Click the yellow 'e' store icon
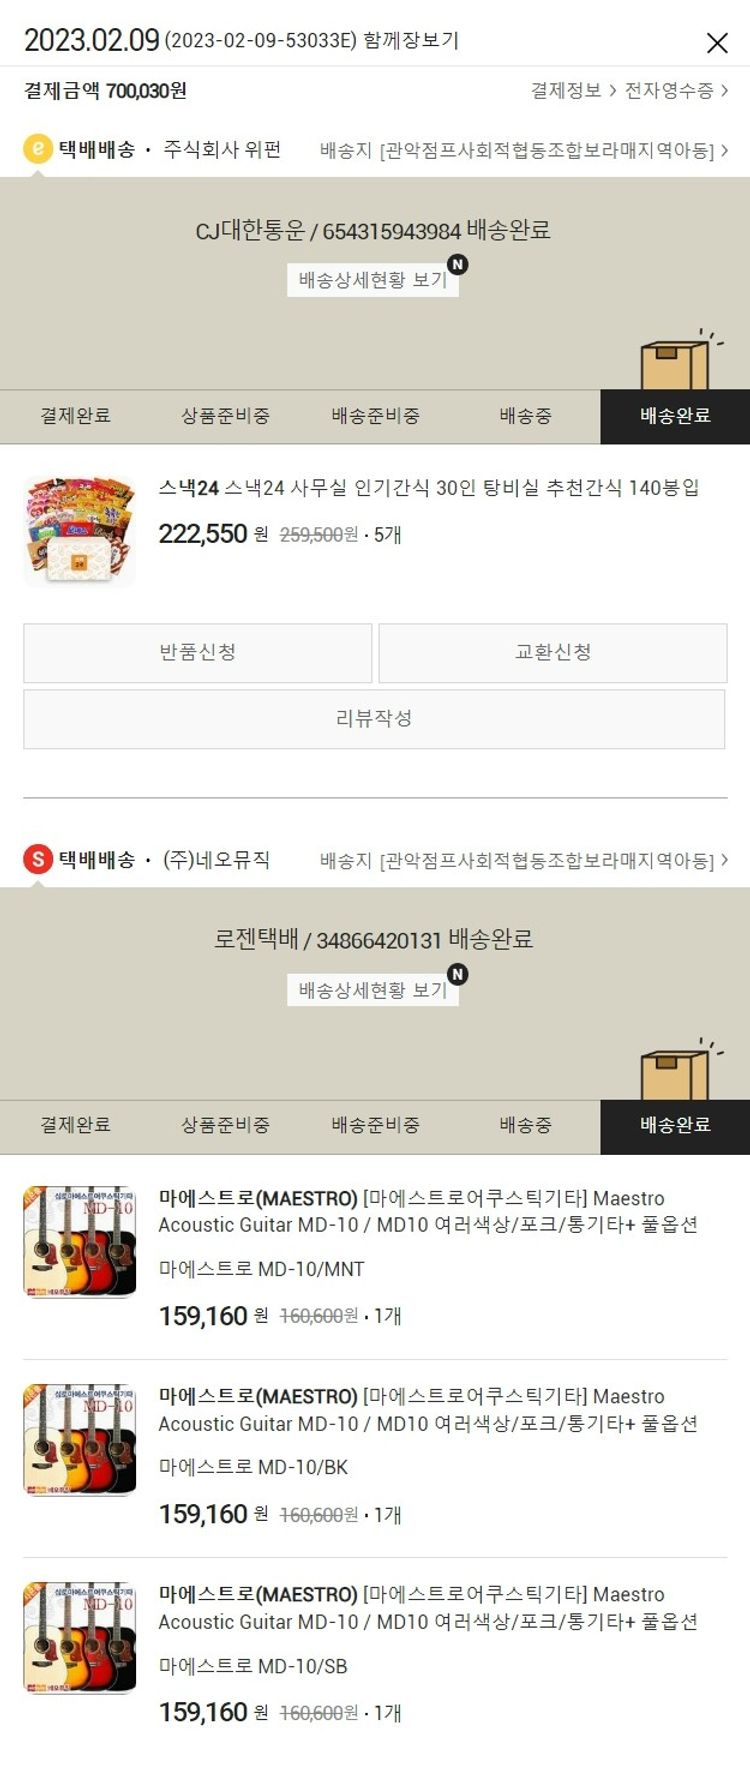The width and height of the screenshot is (750, 1765). coord(38,149)
